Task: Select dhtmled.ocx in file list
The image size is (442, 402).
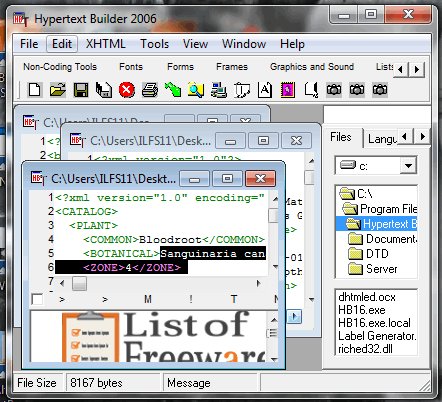Action: coord(367,297)
